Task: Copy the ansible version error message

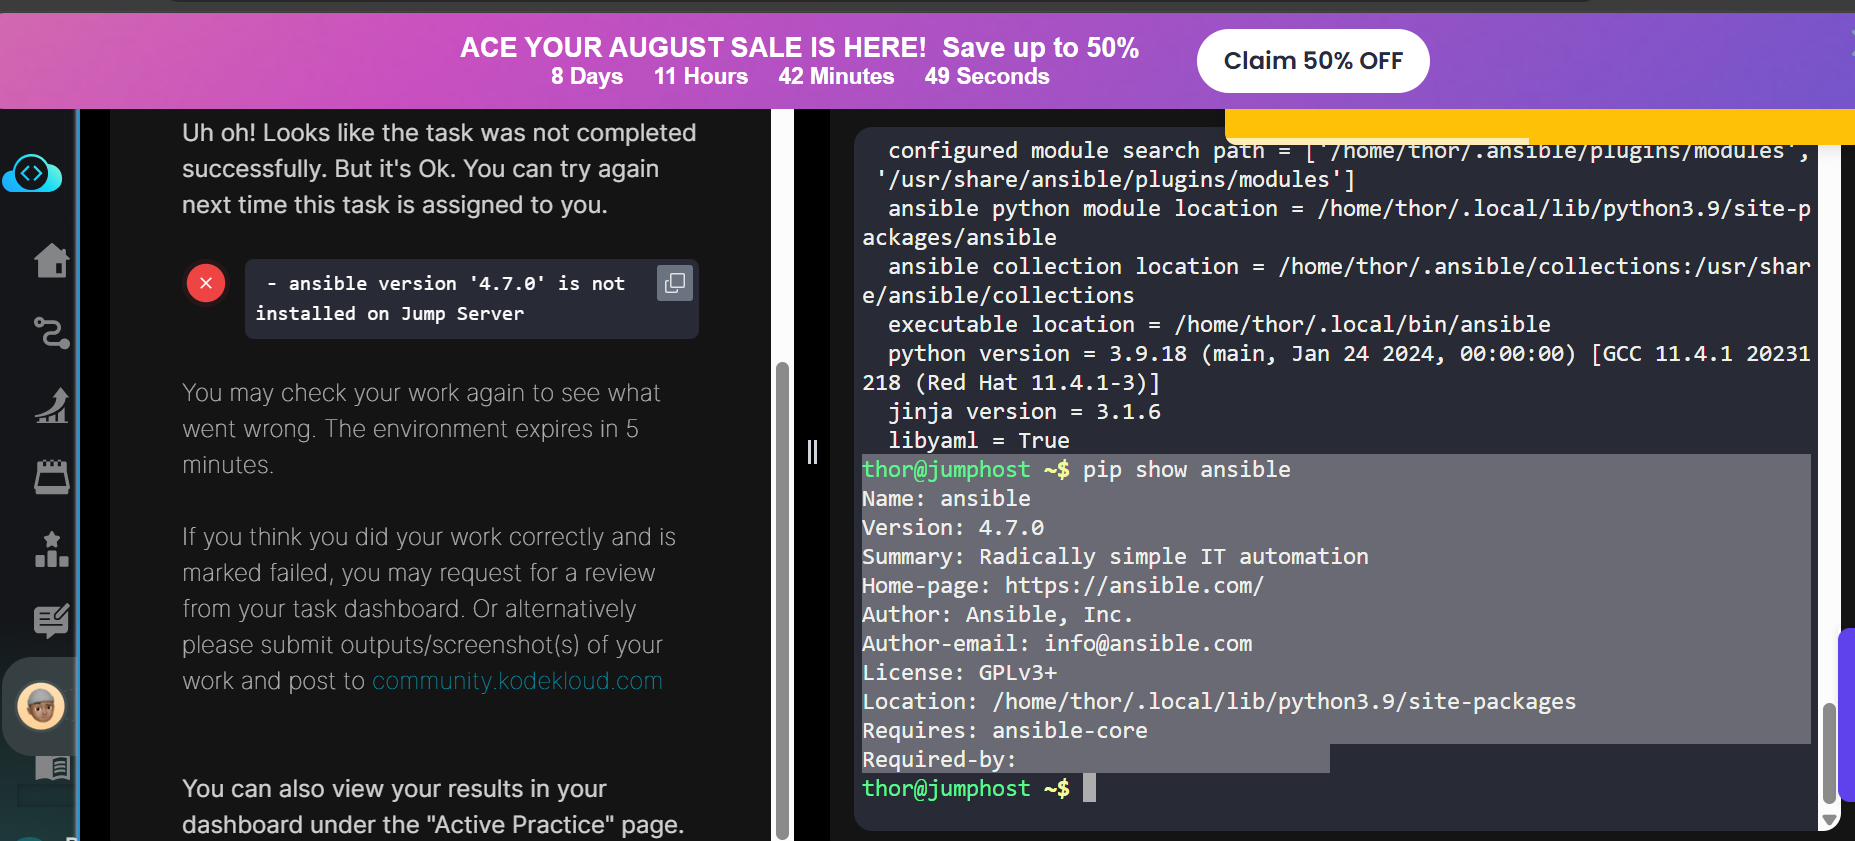Action: click(675, 283)
